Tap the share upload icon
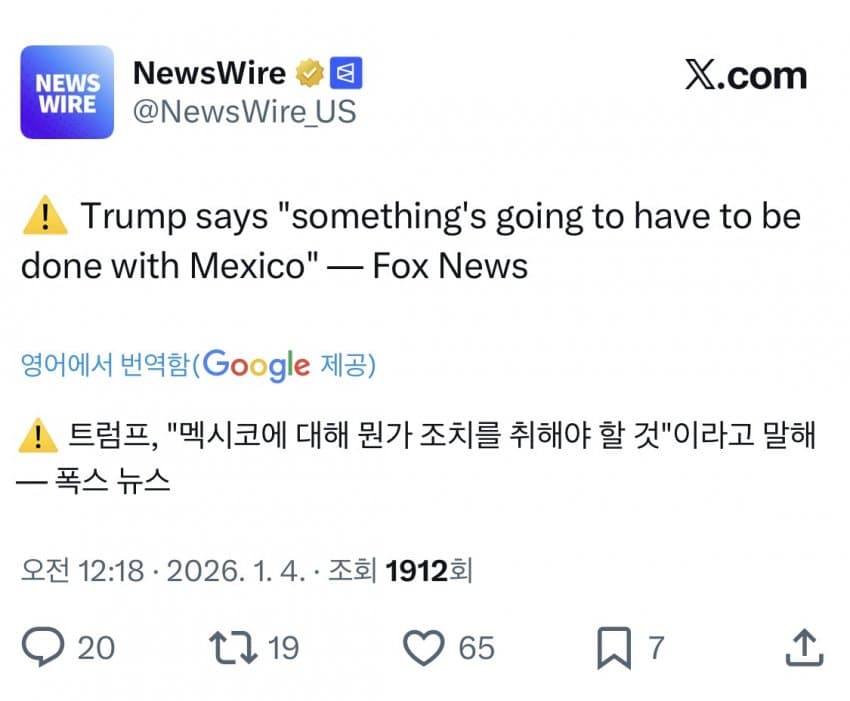Image resolution: width=850 pixels, height=701 pixels. click(804, 648)
